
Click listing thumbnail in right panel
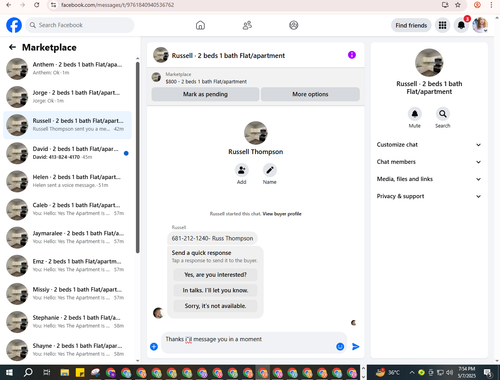429,63
